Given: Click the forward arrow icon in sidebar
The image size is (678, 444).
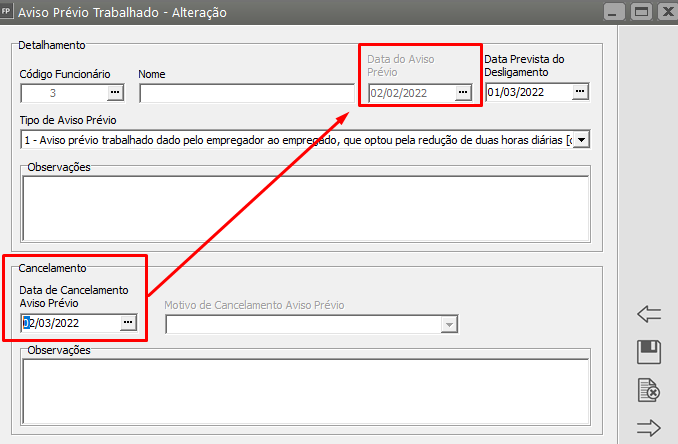Looking at the screenshot, I should coord(649,428).
